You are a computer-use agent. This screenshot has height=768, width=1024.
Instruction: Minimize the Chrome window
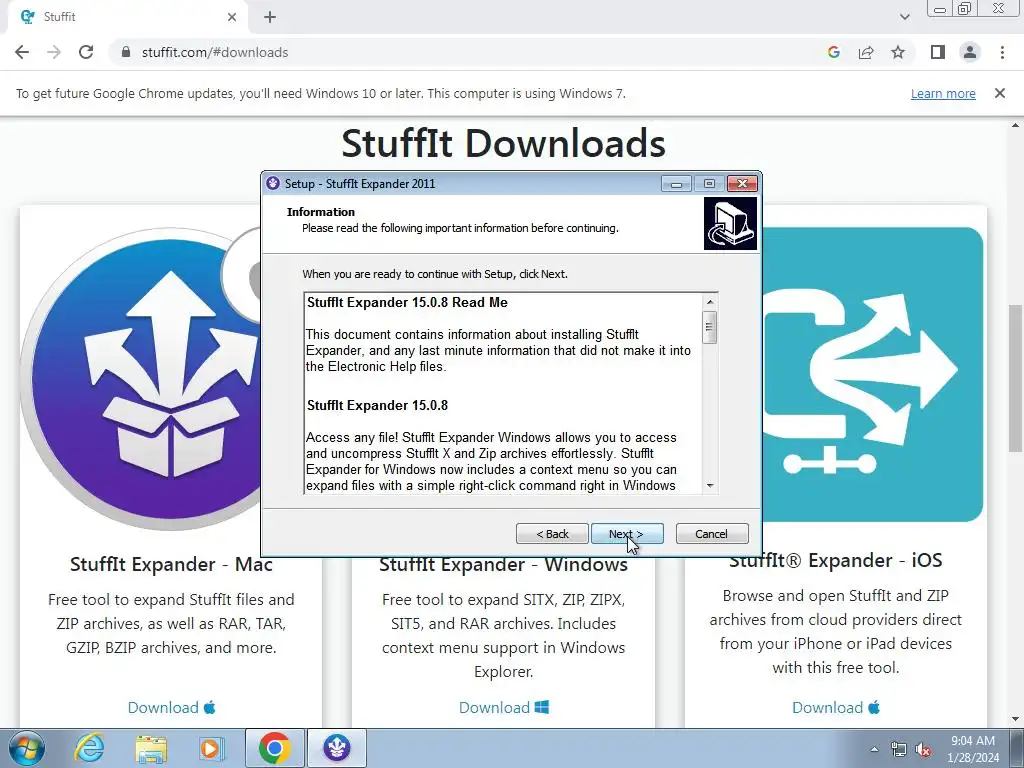point(940,9)
